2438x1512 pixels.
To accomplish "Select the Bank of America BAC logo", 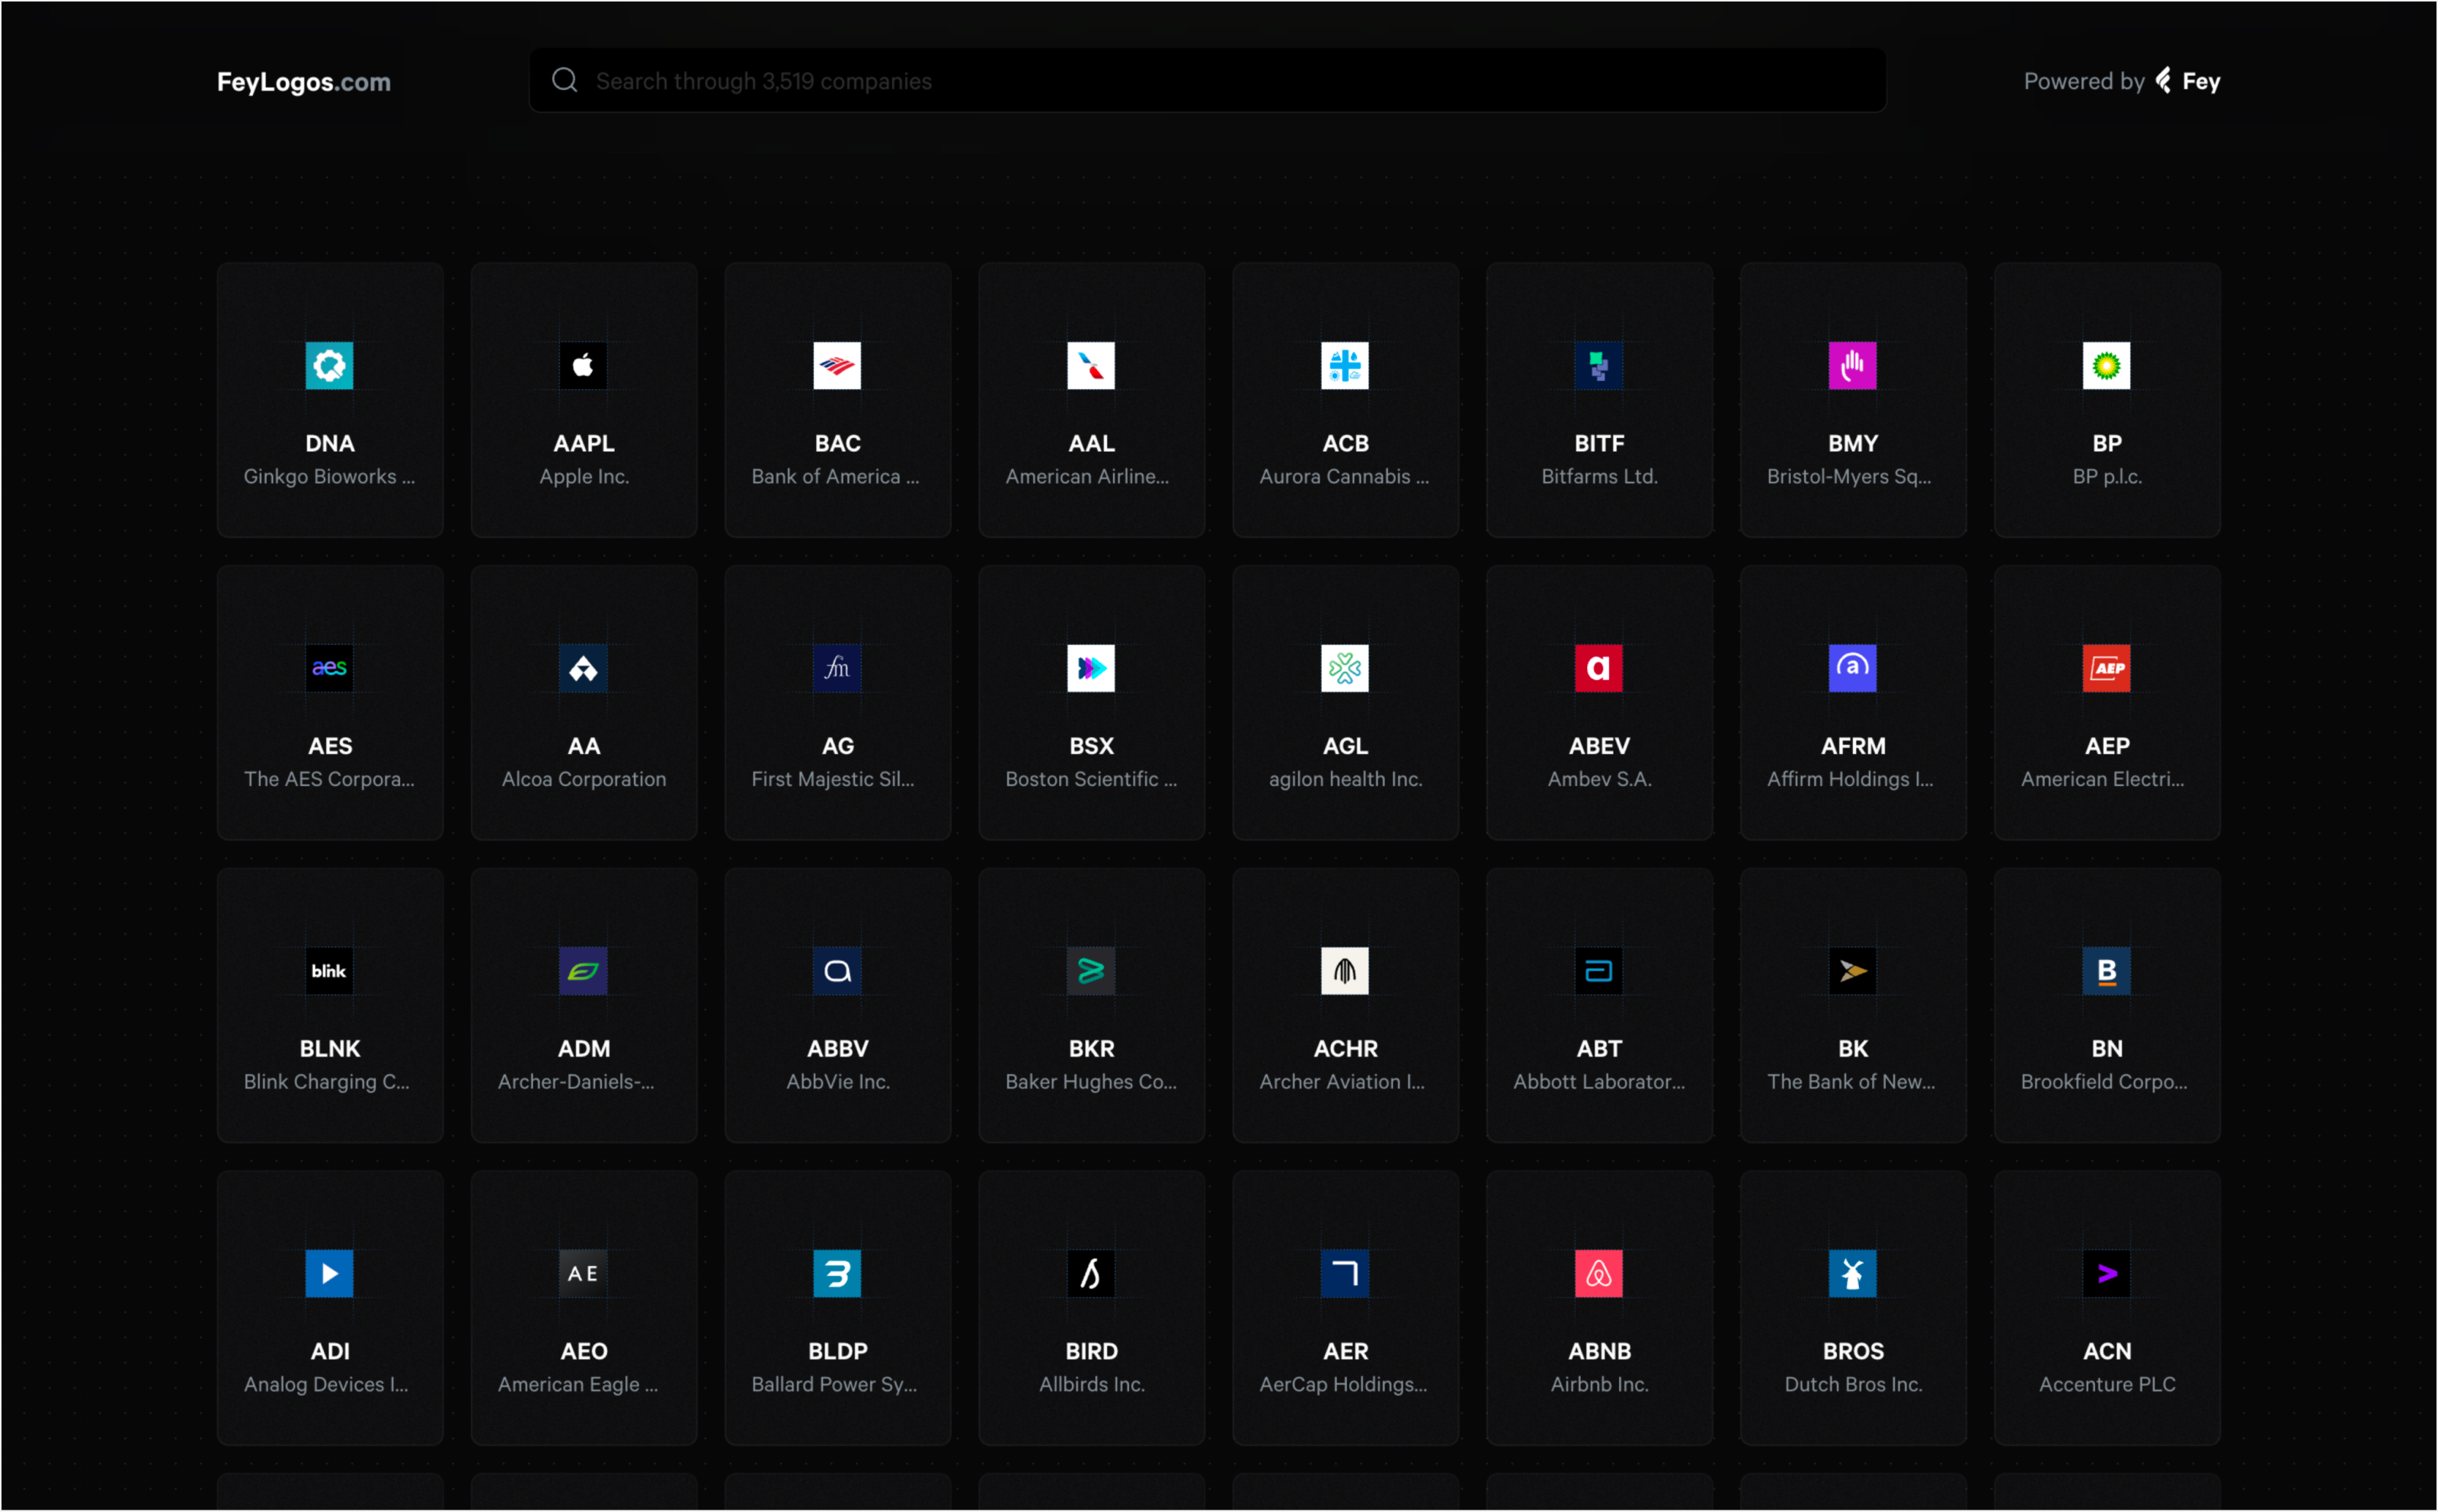I will [x=837, y=366].
